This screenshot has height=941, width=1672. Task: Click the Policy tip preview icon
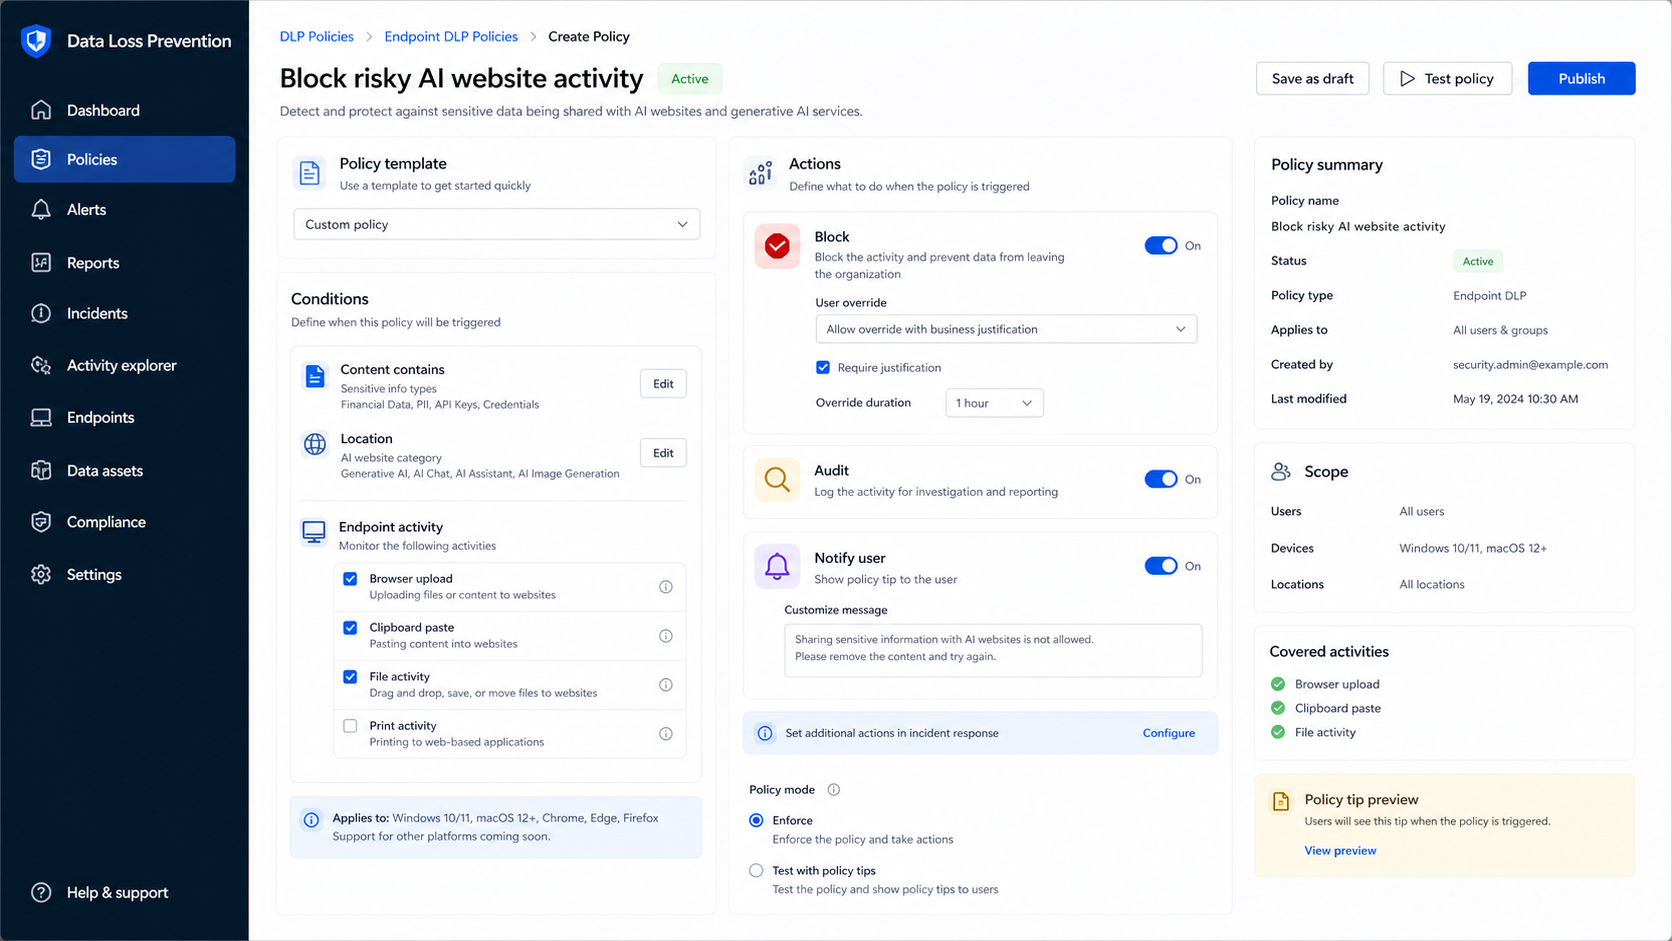[1281, 801]
